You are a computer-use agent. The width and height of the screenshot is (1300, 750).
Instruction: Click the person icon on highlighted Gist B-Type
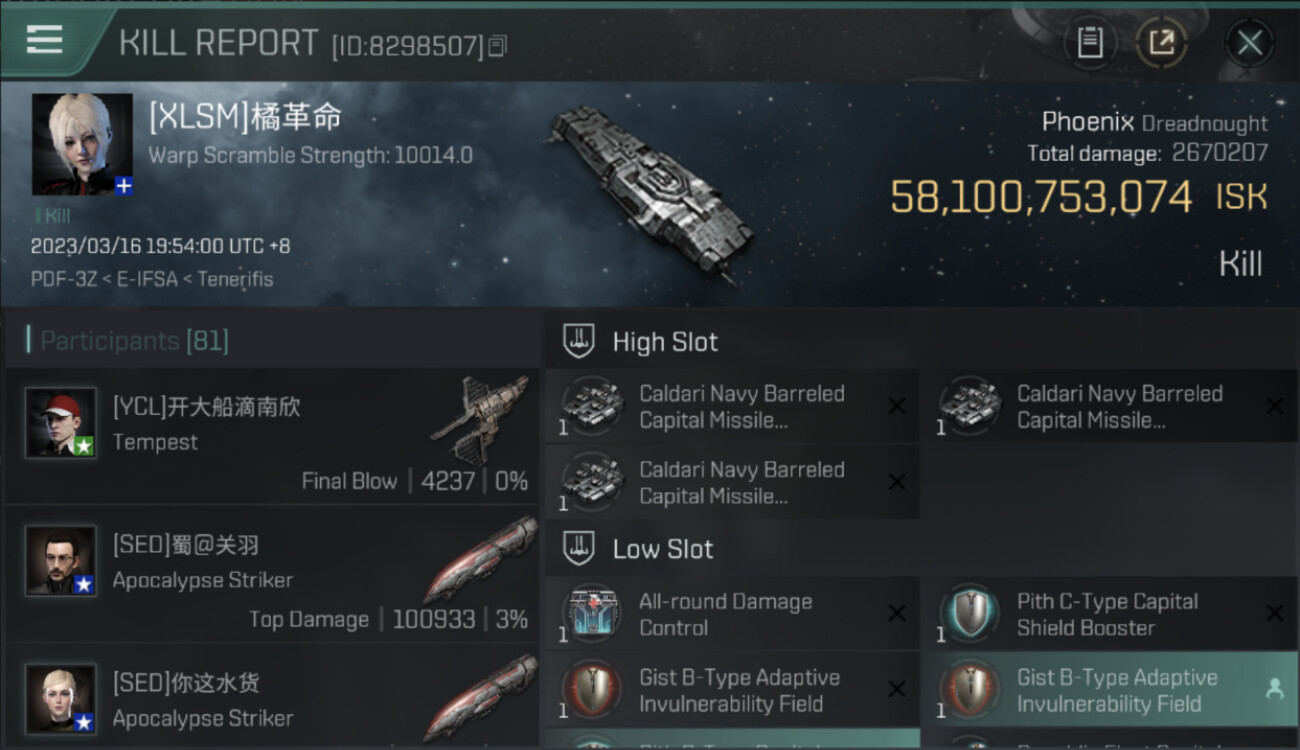(1274, 688)
